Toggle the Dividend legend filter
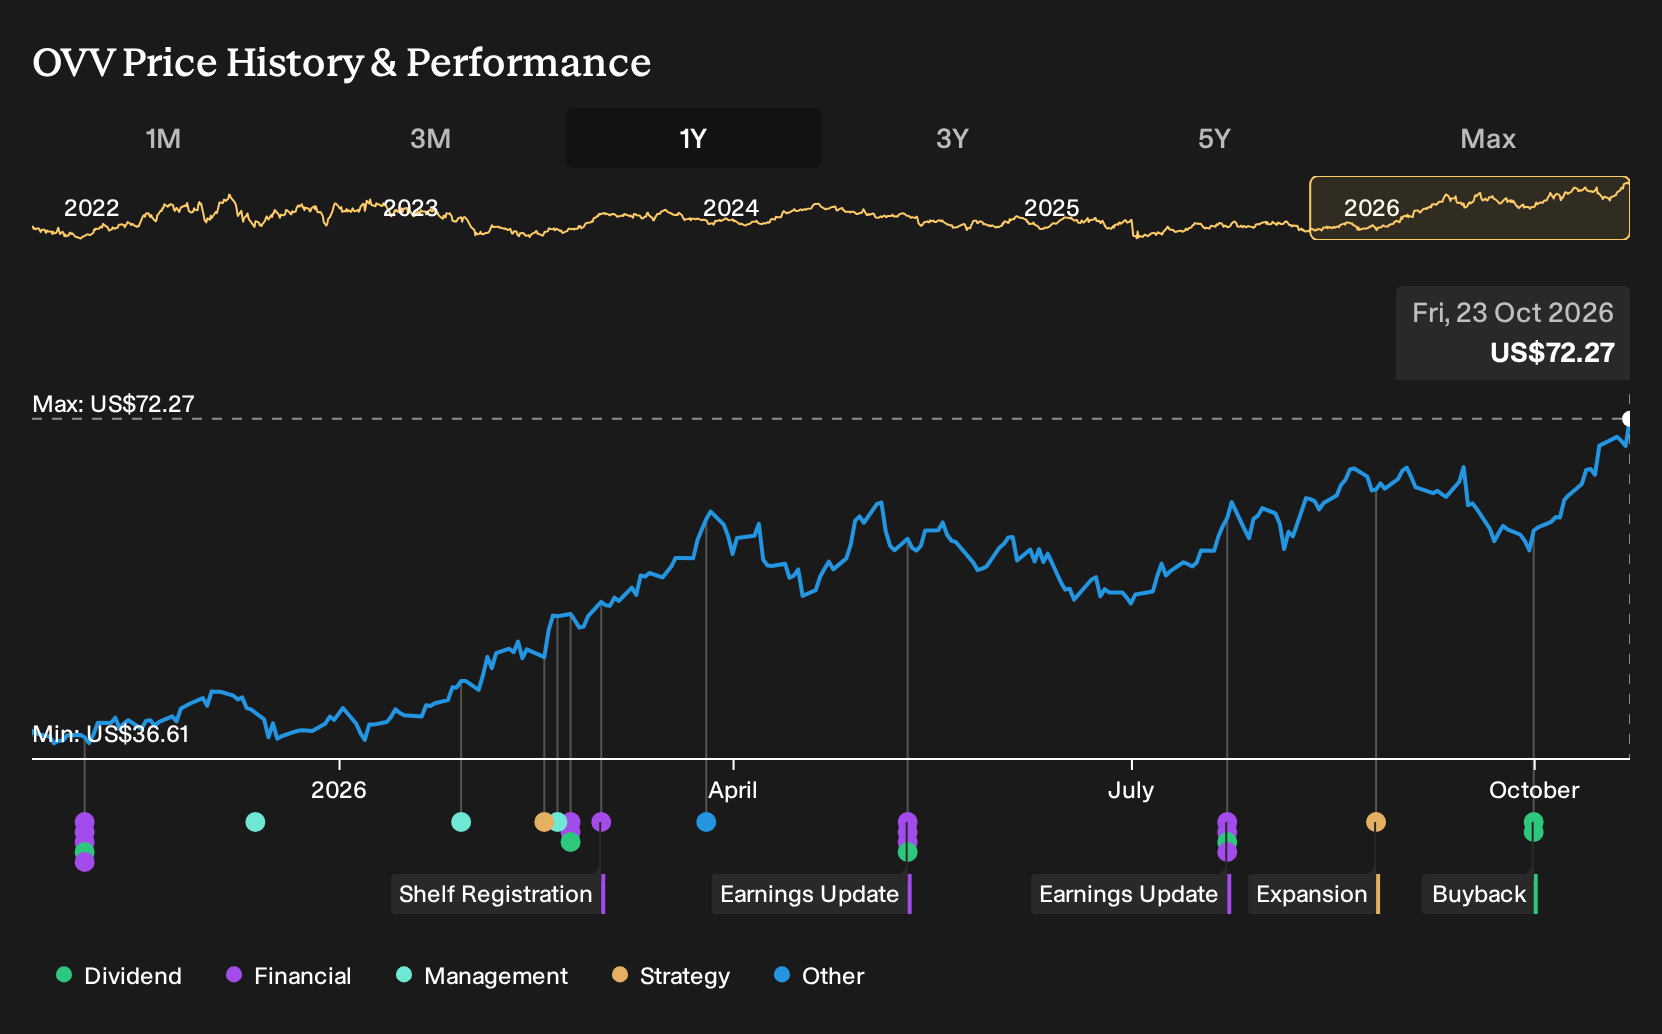This screenshot has height=1034, width=1662. (119, 976)
